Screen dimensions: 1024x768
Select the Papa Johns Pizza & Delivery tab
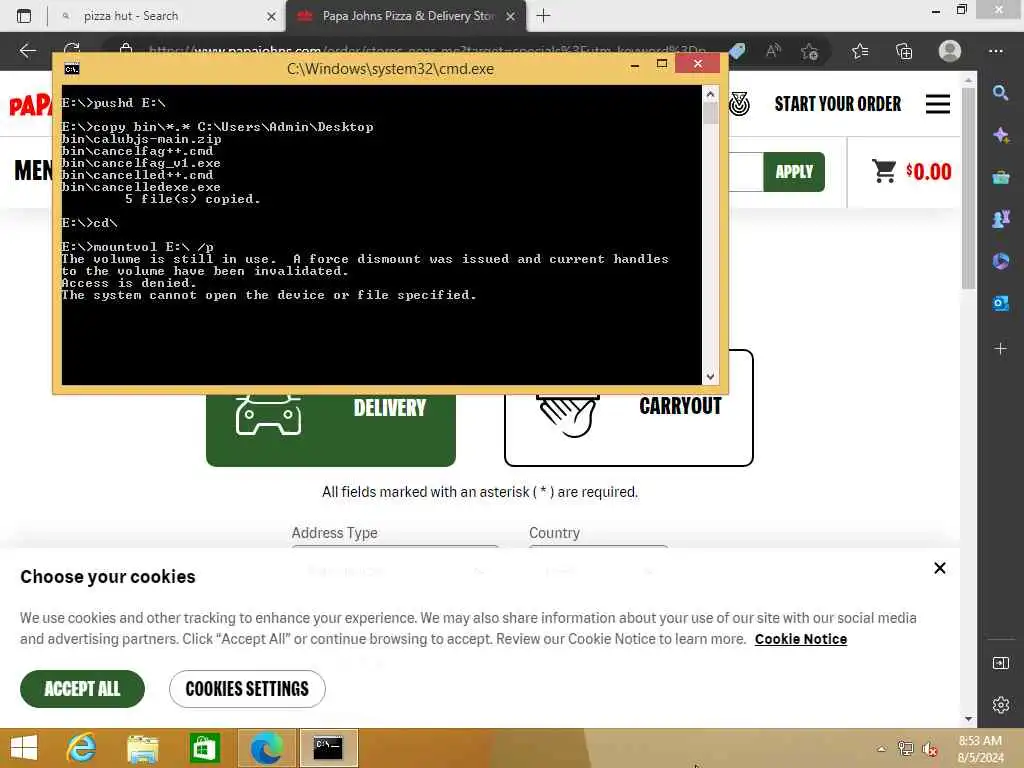point(408,16)
